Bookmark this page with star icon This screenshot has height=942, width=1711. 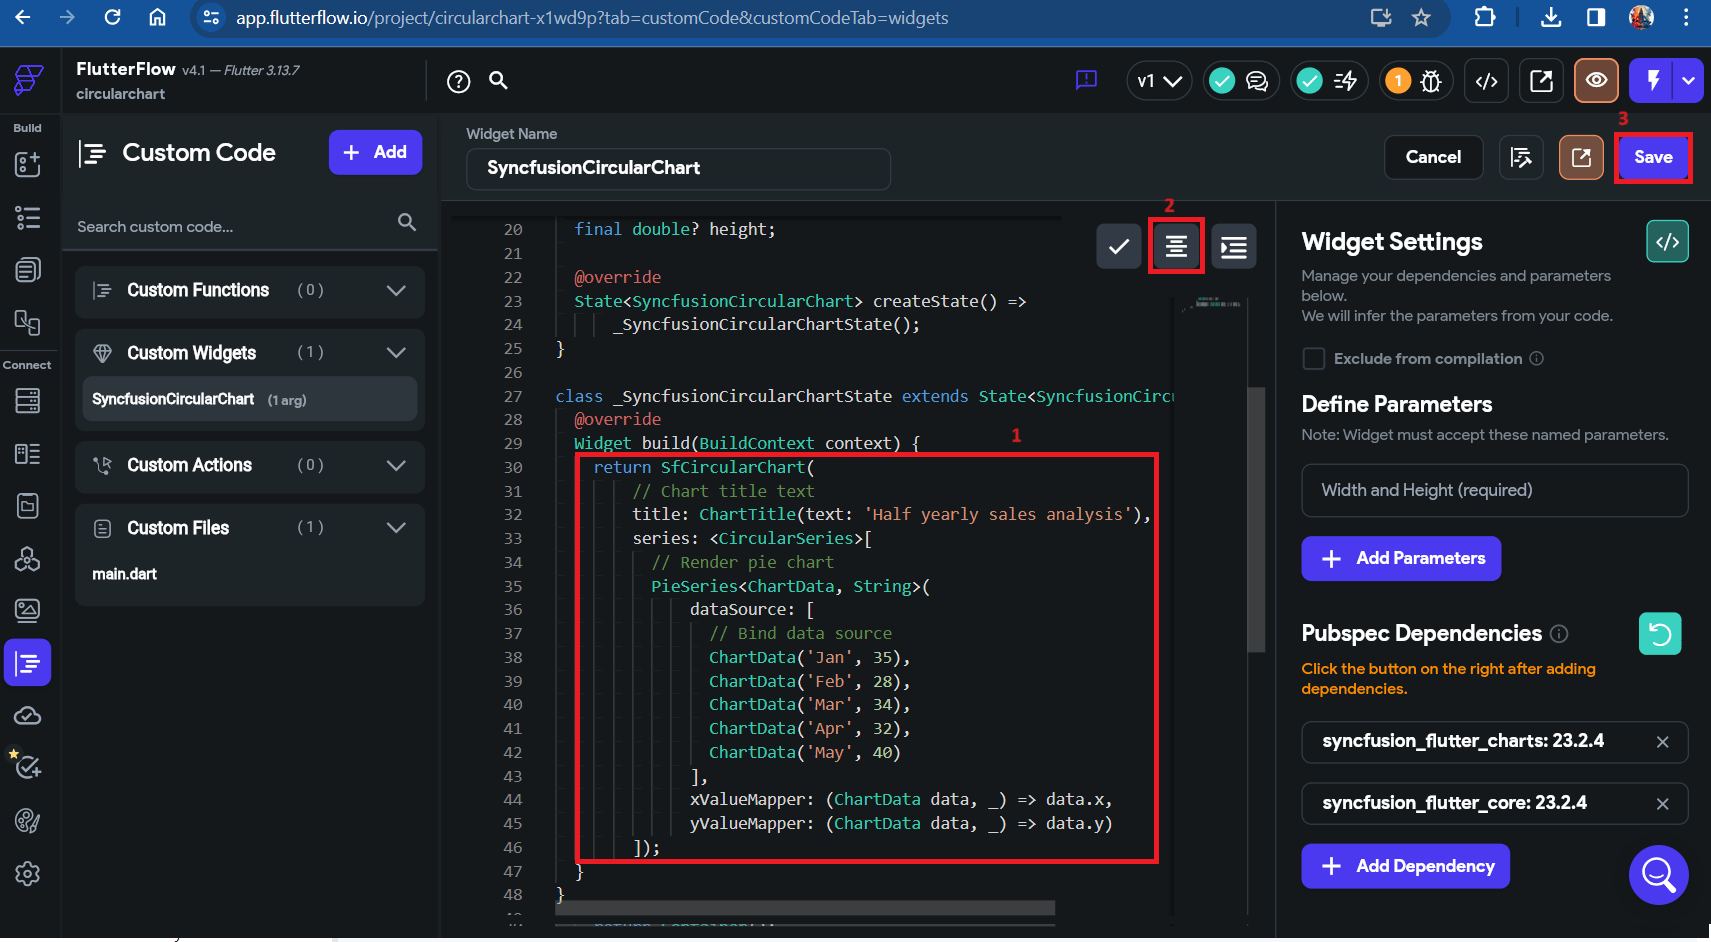[1421, 18]
